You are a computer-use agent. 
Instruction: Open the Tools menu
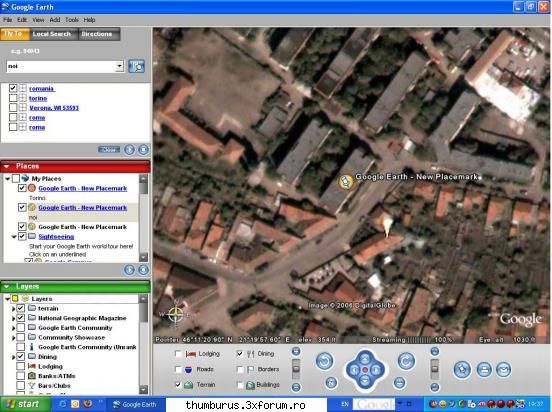coord(72,20)
